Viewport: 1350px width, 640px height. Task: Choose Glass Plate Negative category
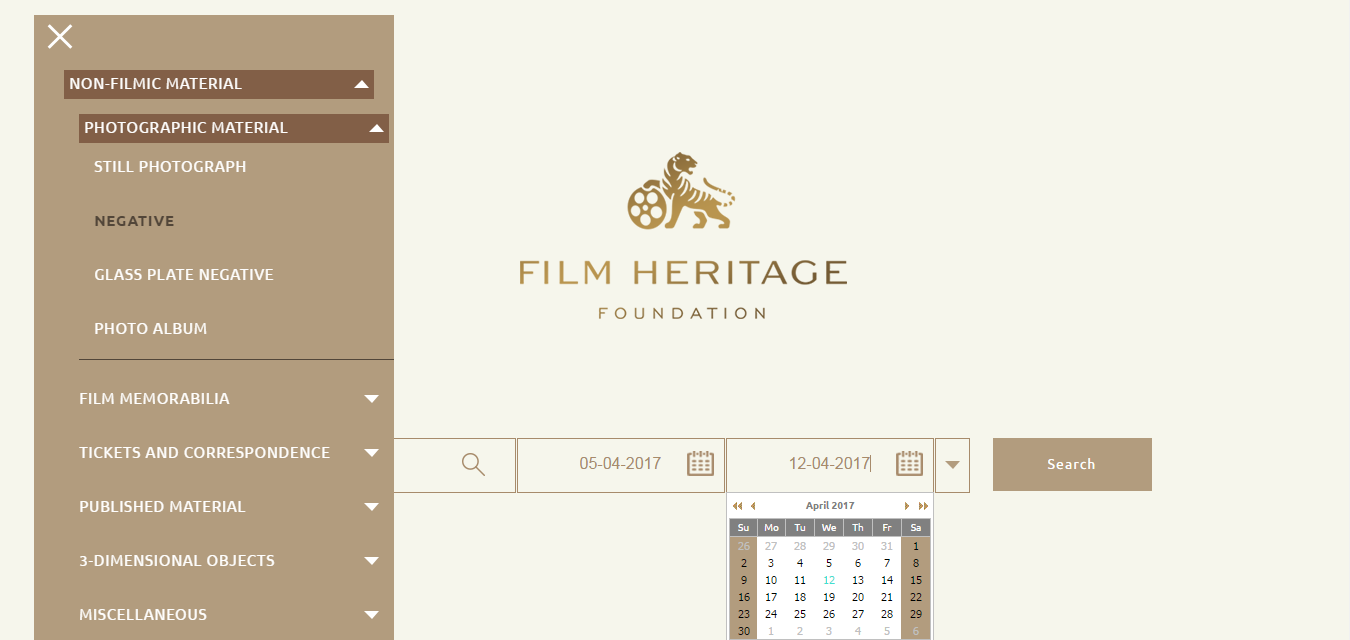point(184,275)
